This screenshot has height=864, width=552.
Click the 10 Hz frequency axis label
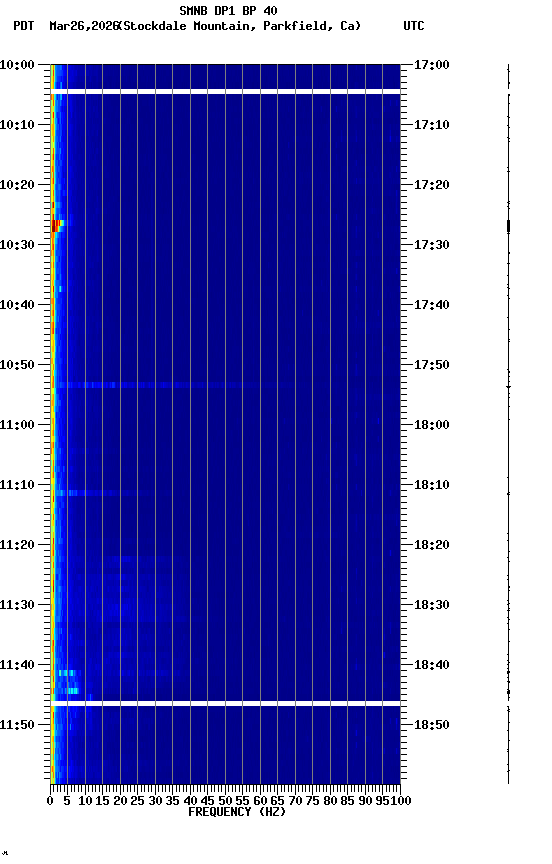coord(85,801)
